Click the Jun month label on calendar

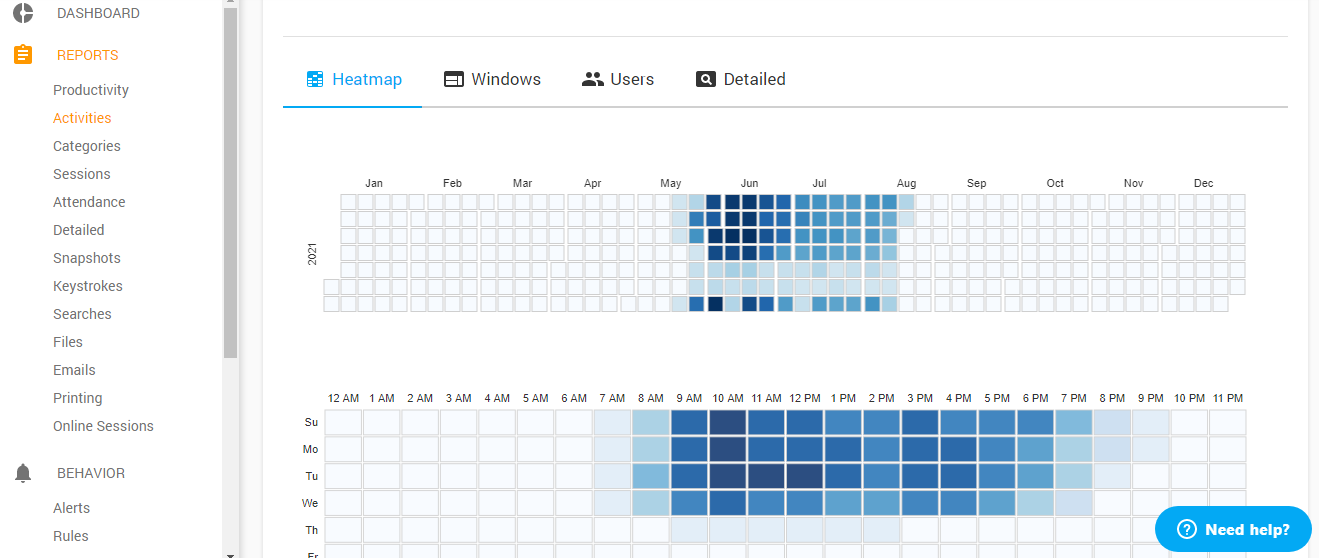(750, 183)
